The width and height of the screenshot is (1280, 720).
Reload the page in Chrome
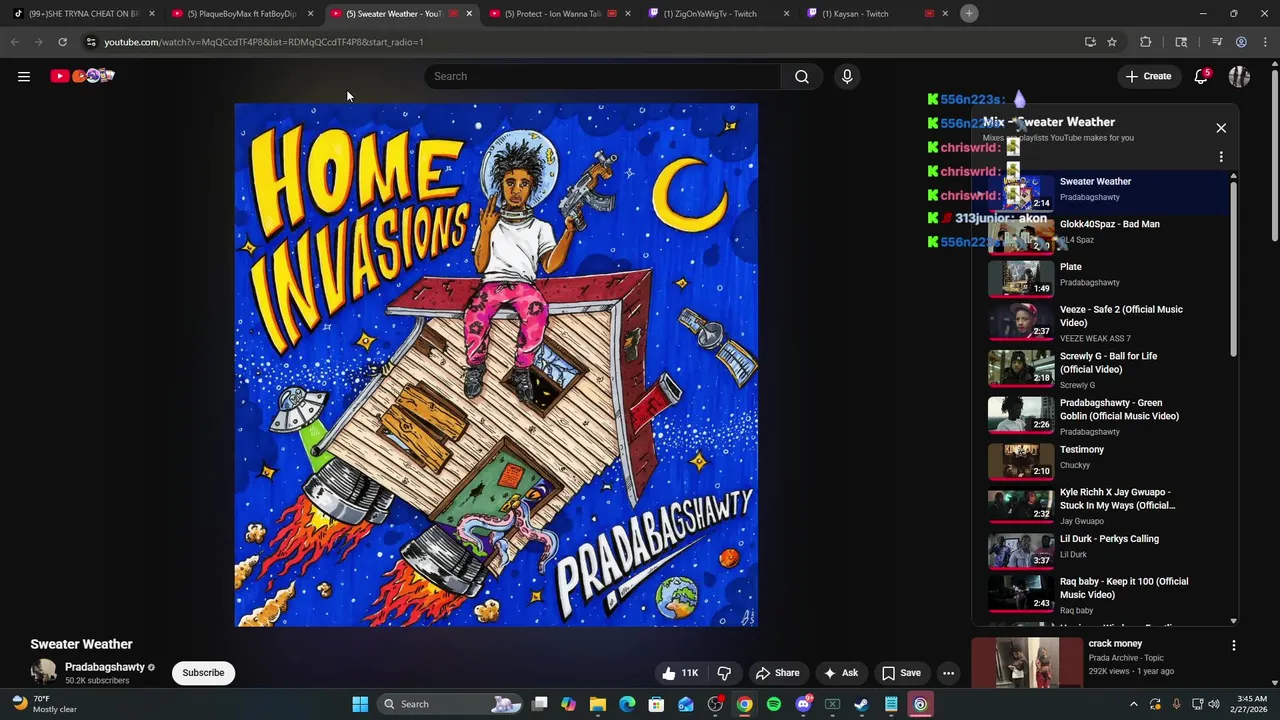click(62, 42)
